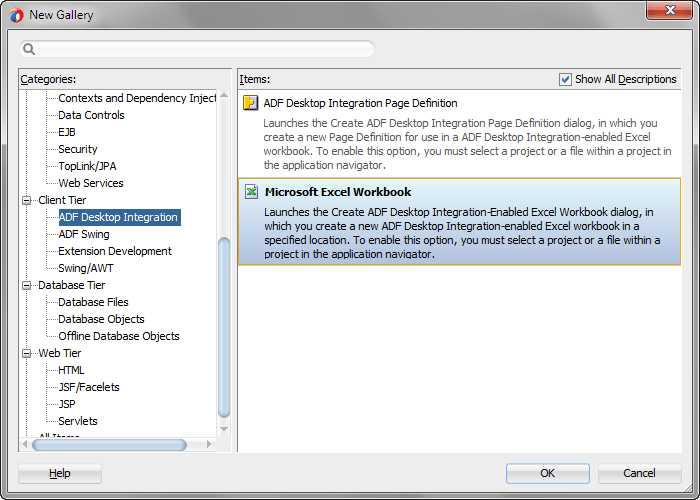Toggle Show All Descriptions checkbox
The width and height of the screenshot is (700, 500).
click(x=565, y=79)
